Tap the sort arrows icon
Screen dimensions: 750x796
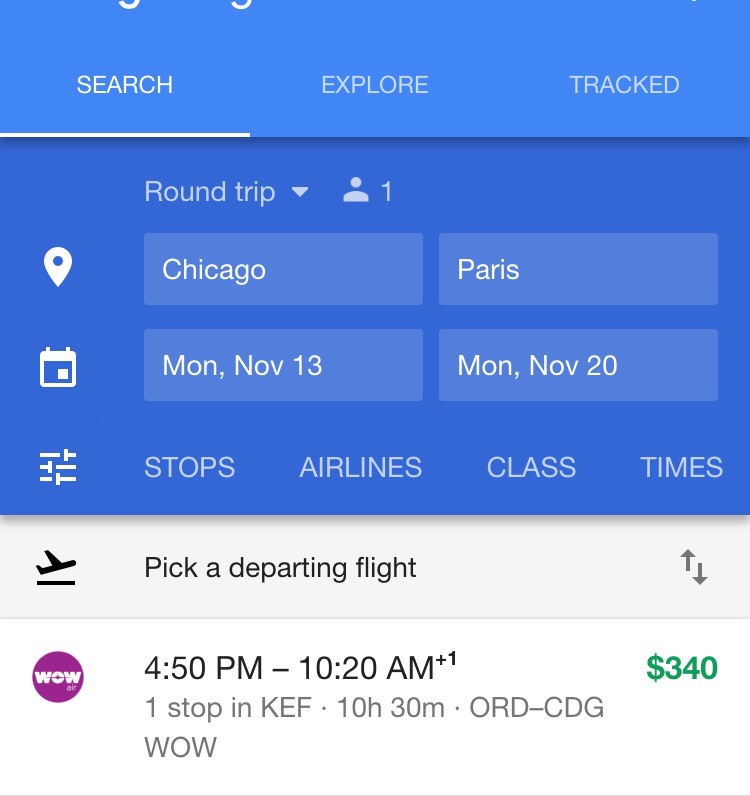[x=694, y=568]
